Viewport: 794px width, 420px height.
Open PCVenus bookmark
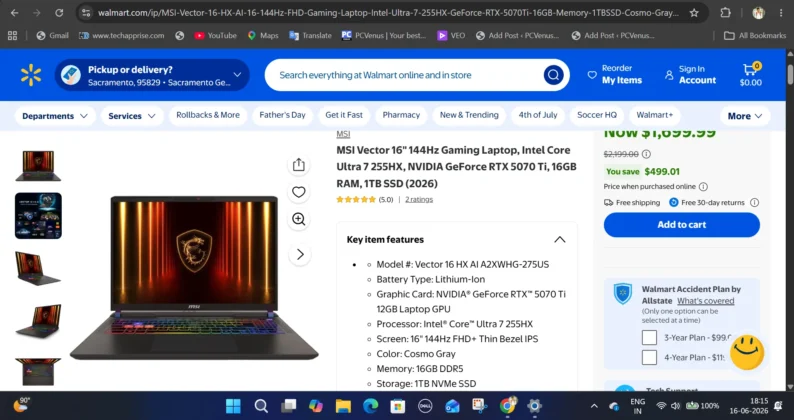[x=384, y=35]
